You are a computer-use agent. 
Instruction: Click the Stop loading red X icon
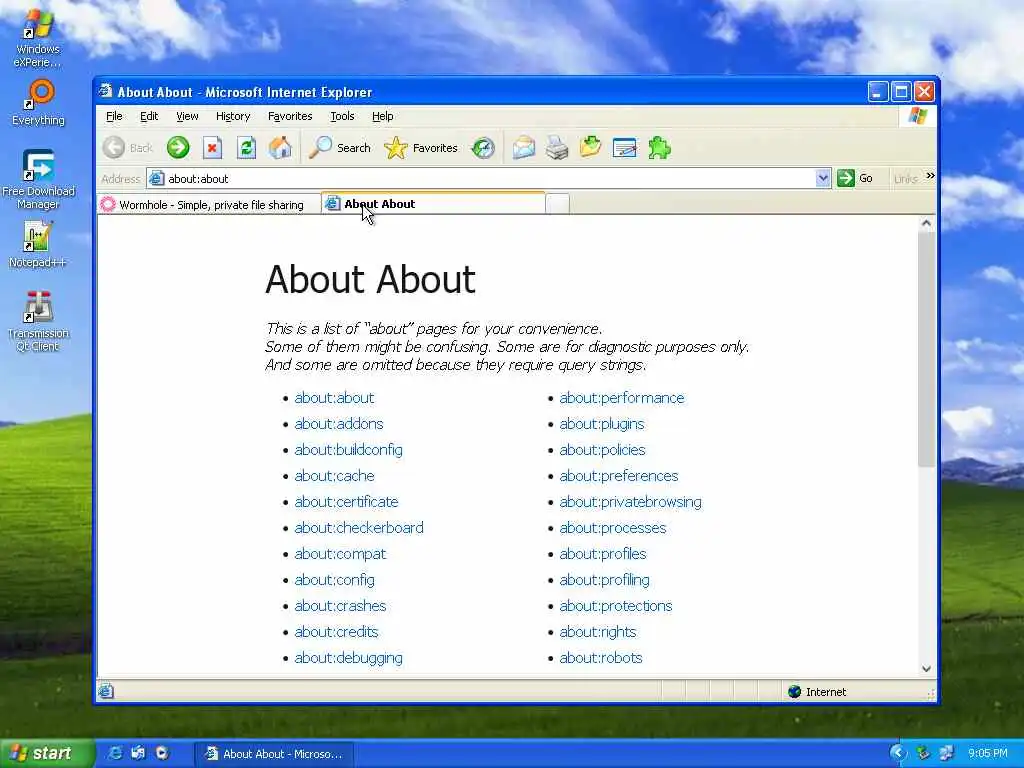pos(212,148)
